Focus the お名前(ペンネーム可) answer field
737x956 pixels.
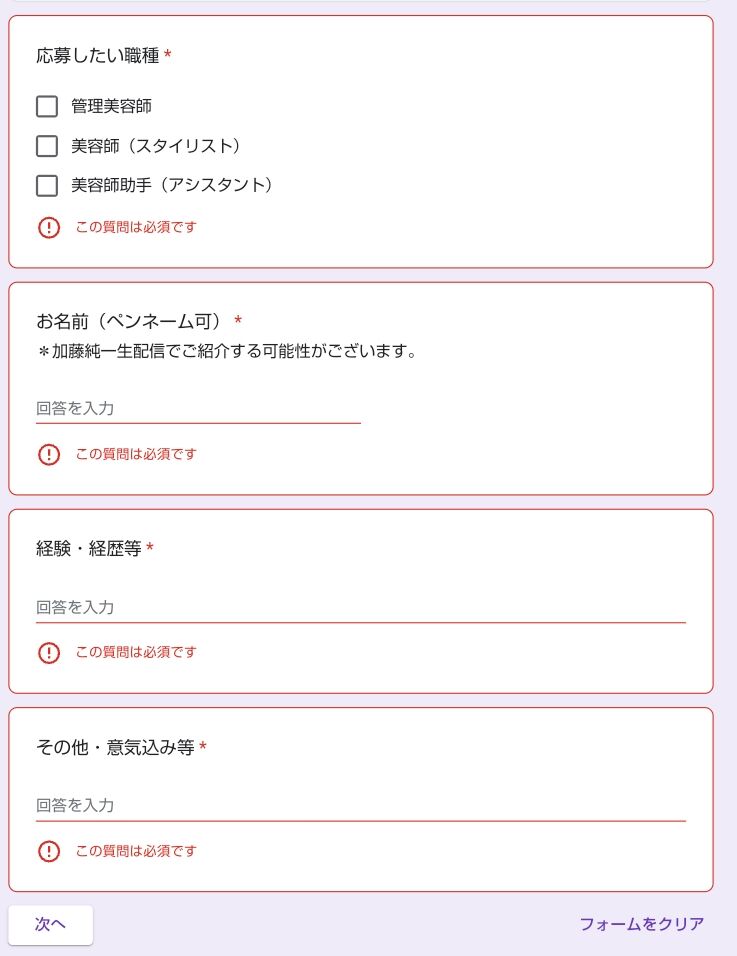[x=198, y=408]
